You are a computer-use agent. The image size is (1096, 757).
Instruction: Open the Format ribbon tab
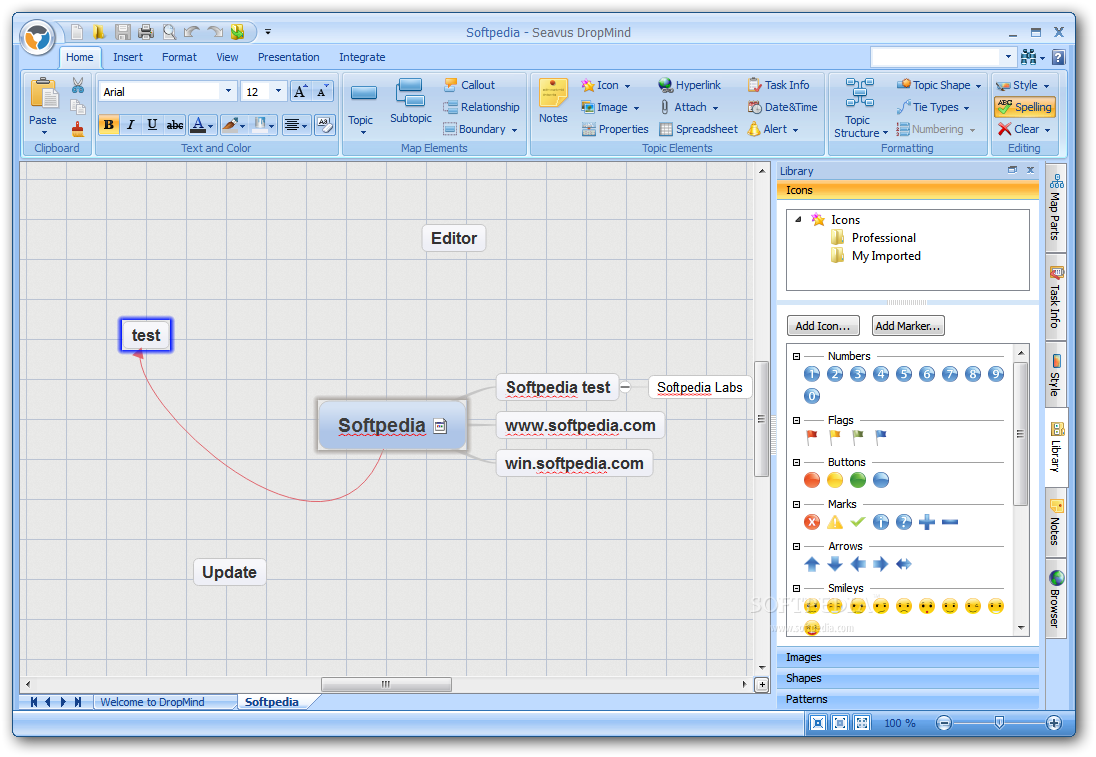[179, 57]
